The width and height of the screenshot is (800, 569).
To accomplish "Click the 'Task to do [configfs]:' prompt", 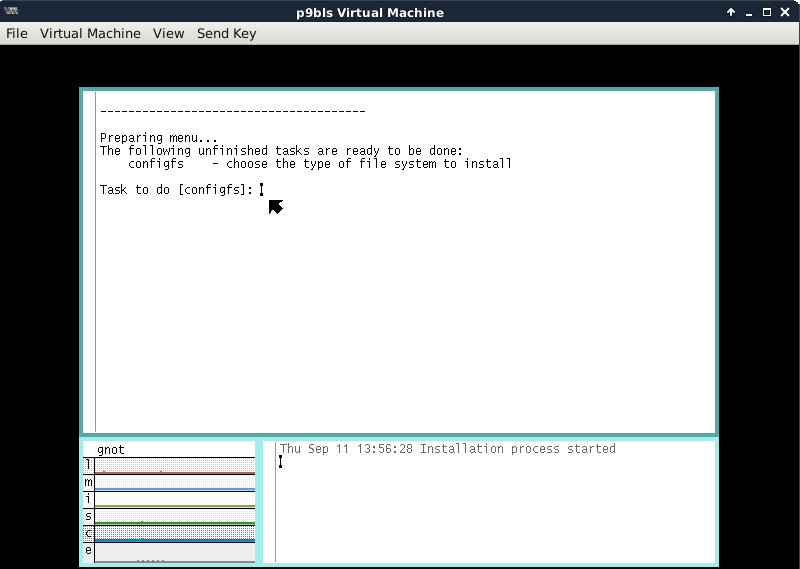I will pos(176,190).
